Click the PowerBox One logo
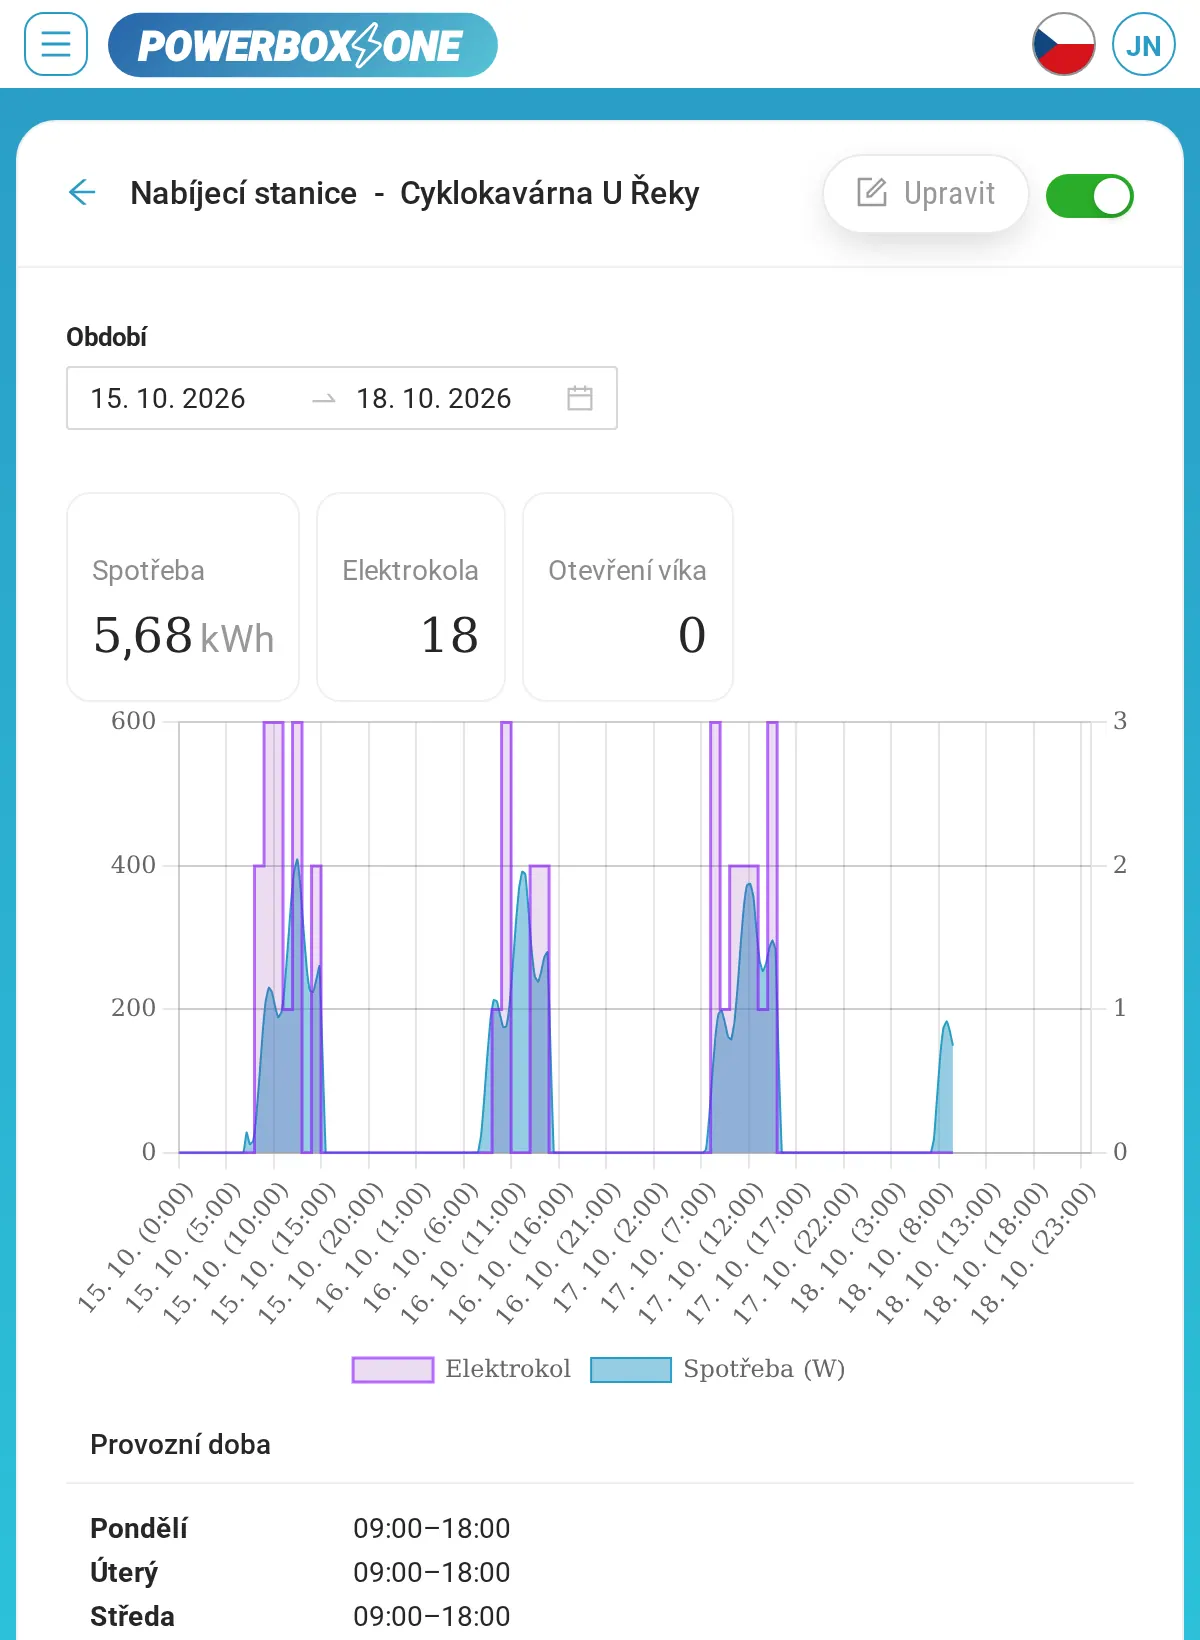The width and height of the screenshot is (1200, 1640). [x=302, y=45]
